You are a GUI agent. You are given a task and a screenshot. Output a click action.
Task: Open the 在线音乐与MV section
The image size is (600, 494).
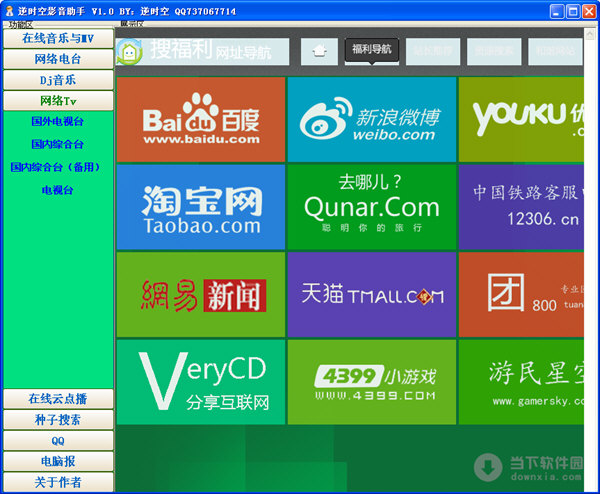[58, 38]
